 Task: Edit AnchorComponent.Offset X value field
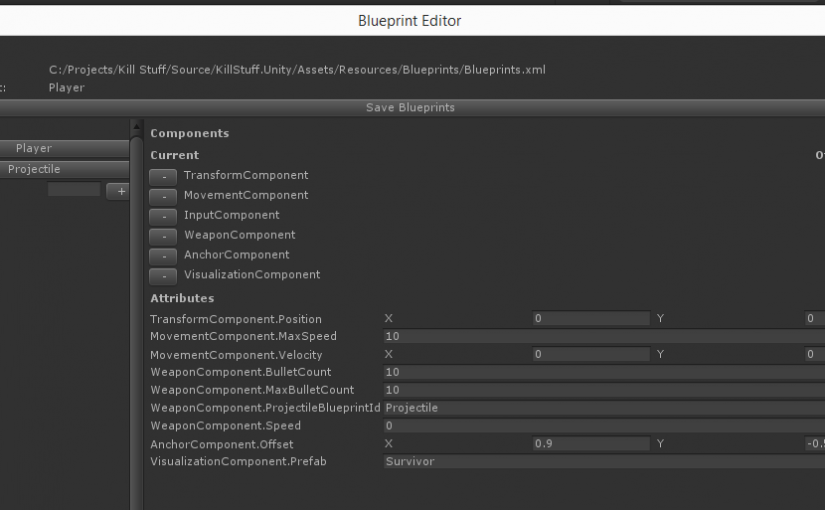pos(590,444)
